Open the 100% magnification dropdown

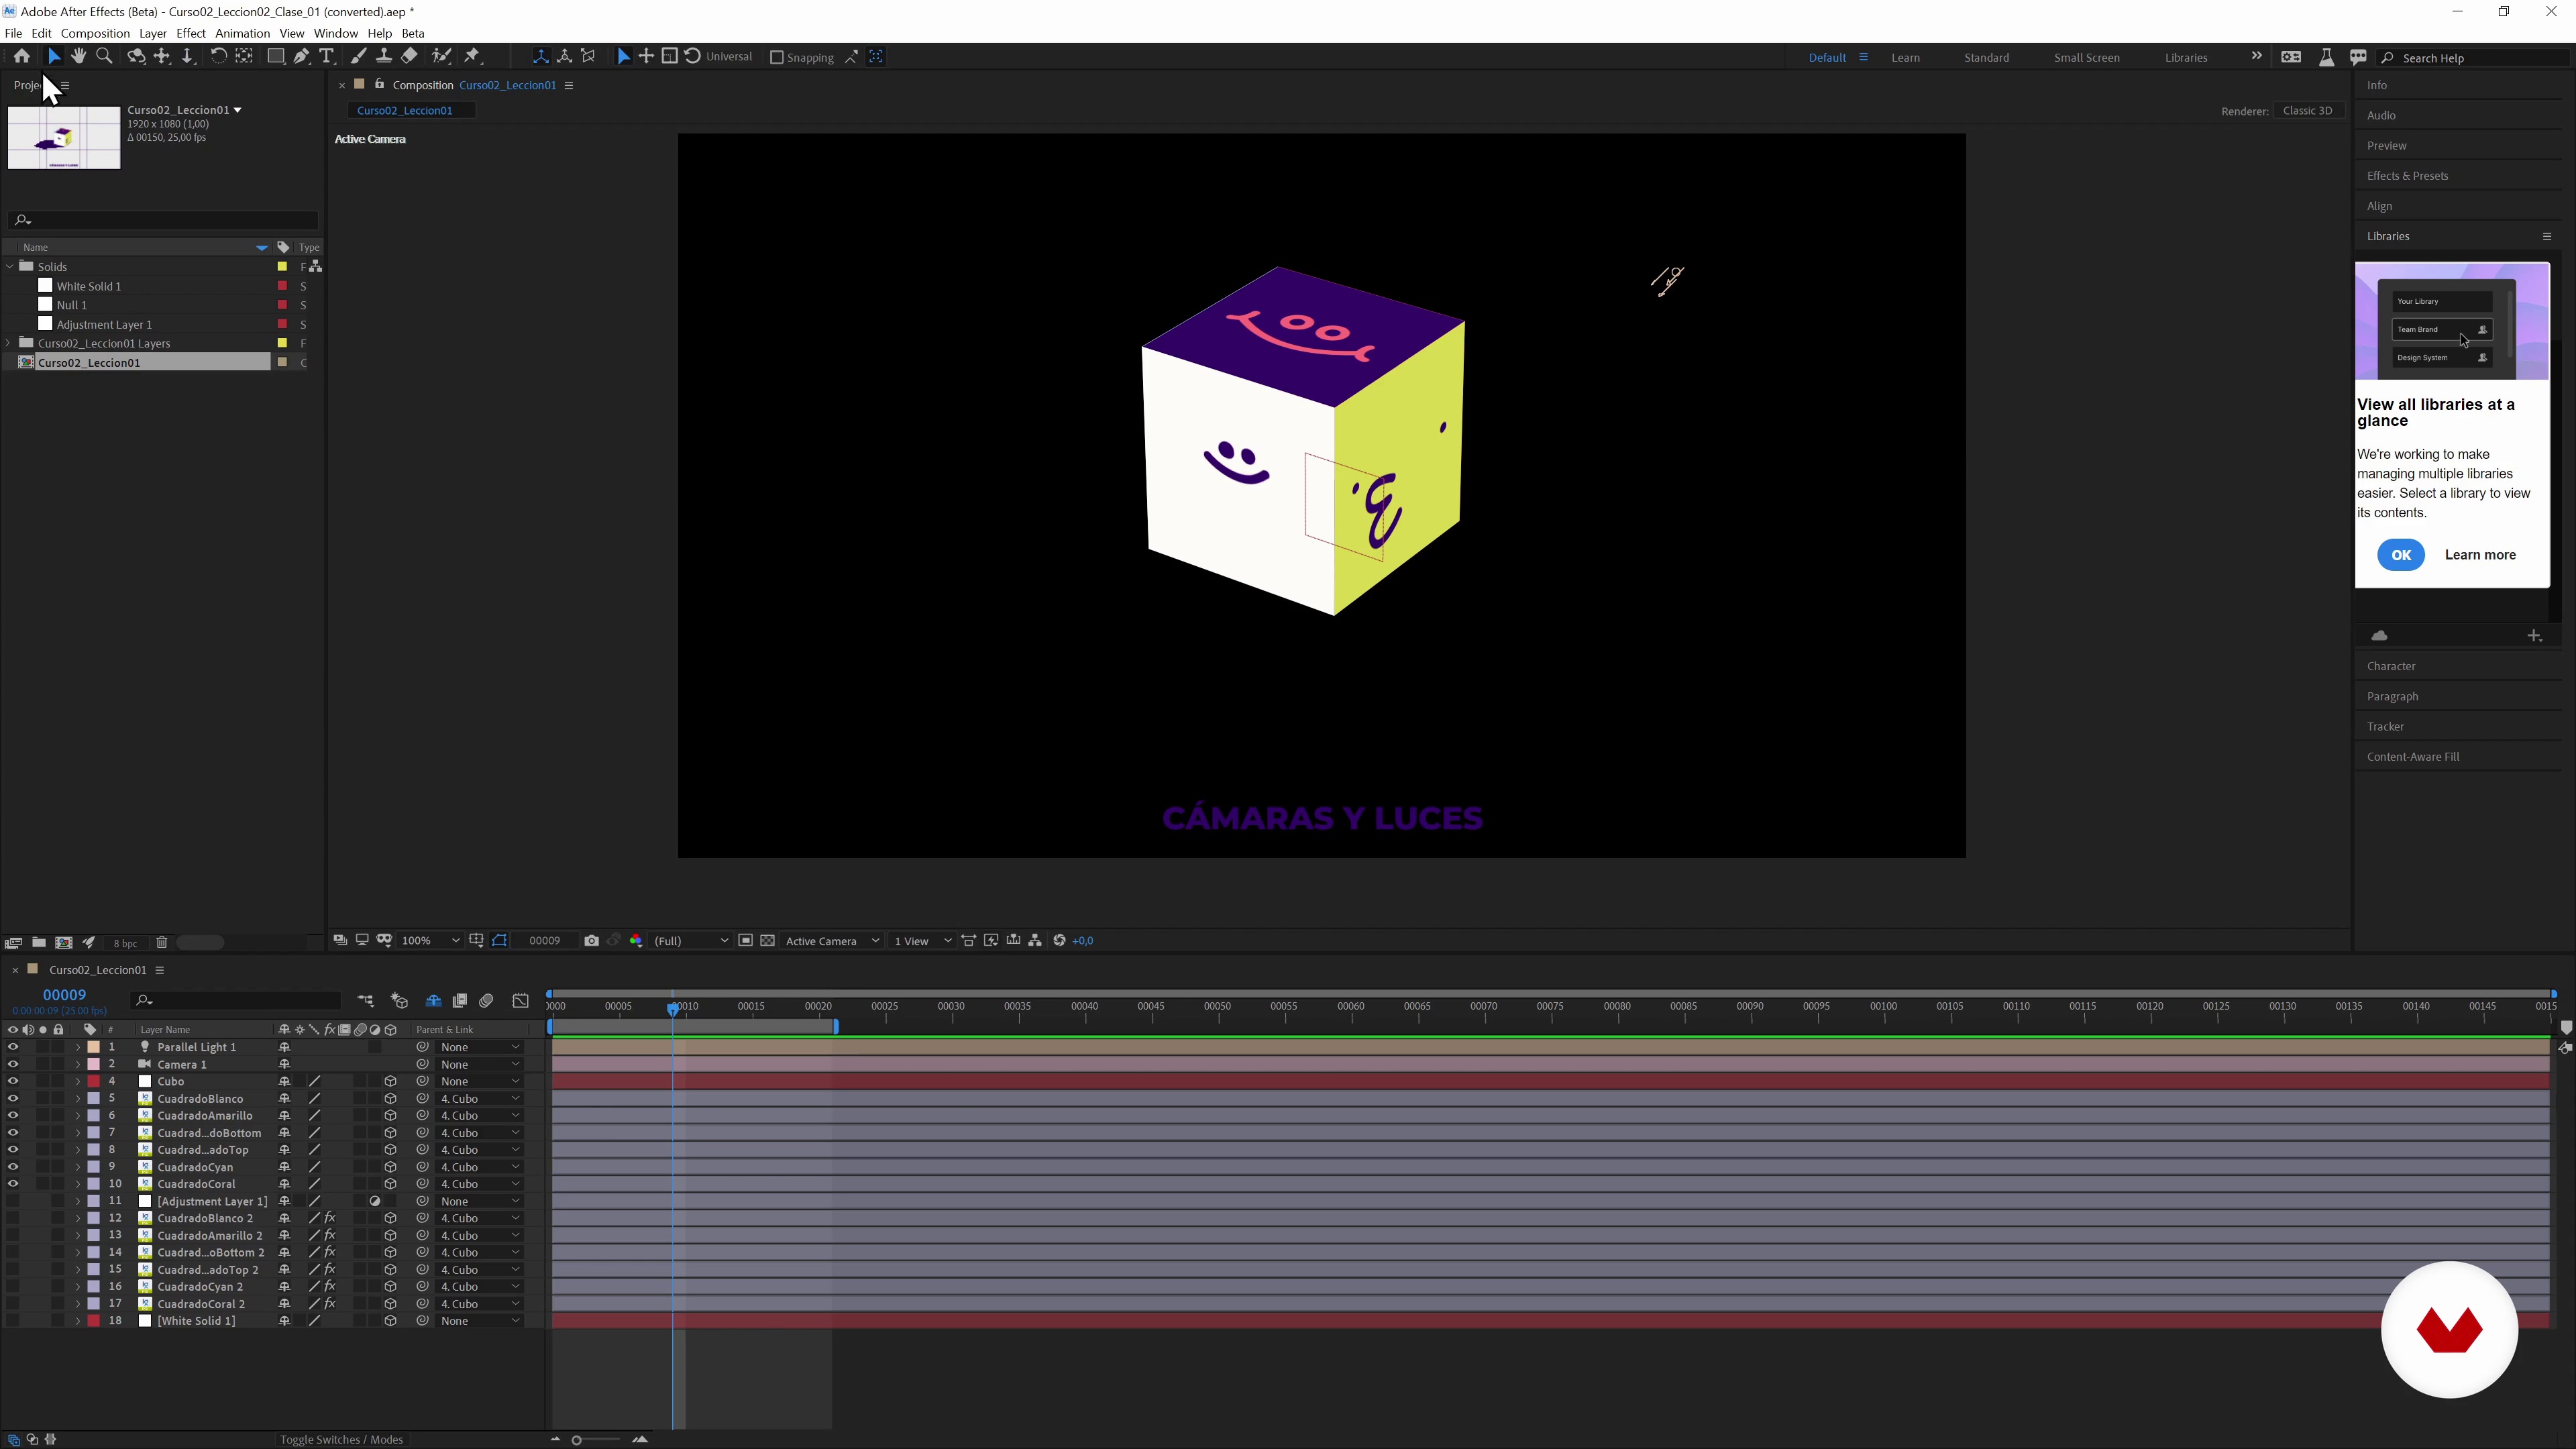[430, 941]
